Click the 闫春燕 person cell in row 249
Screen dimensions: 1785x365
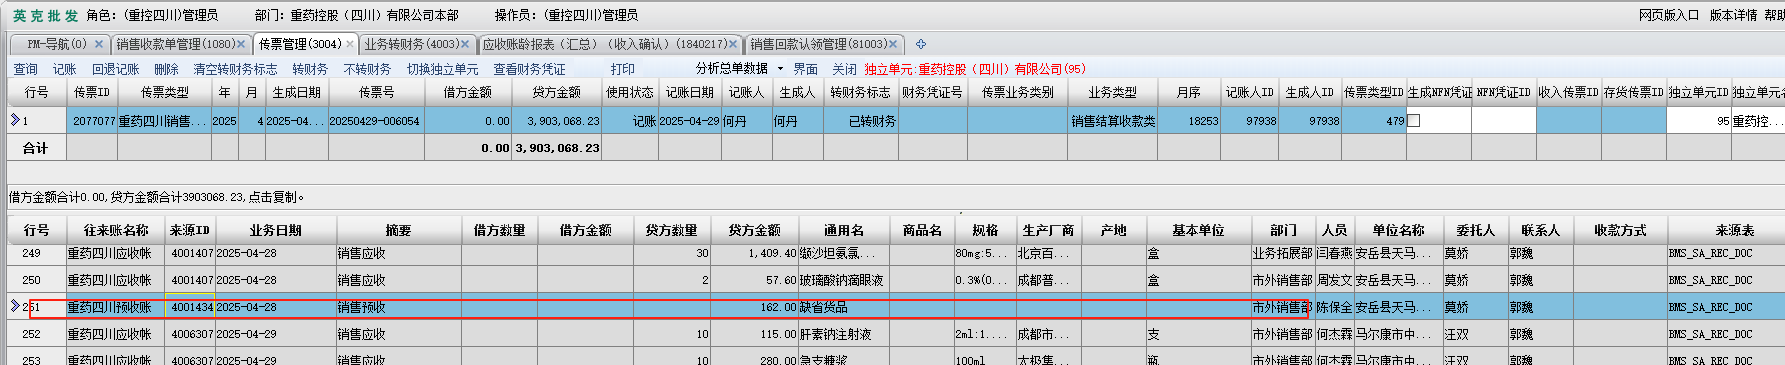point(1334,254)
